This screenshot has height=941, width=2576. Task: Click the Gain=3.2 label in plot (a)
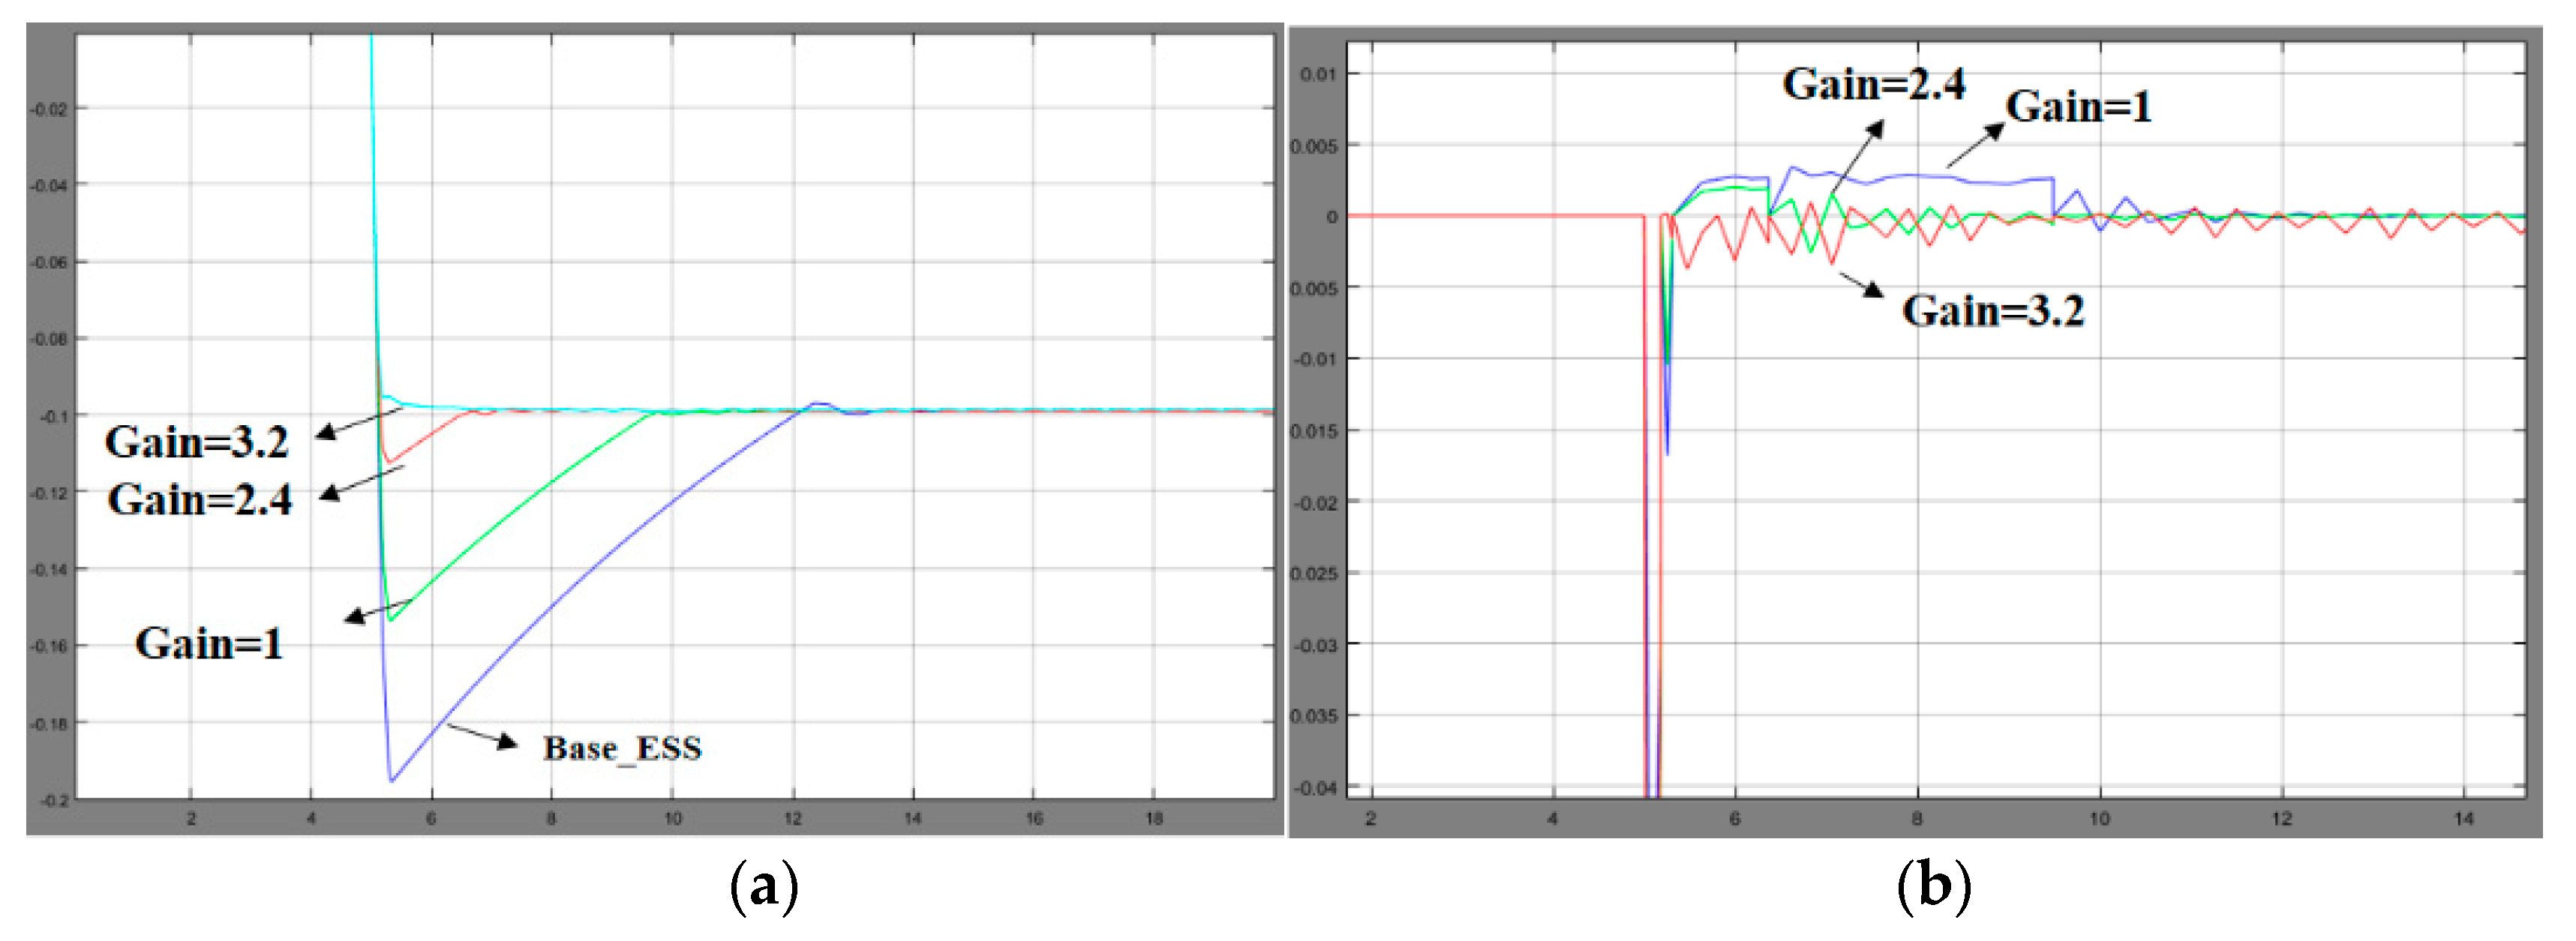pos(197,442)
